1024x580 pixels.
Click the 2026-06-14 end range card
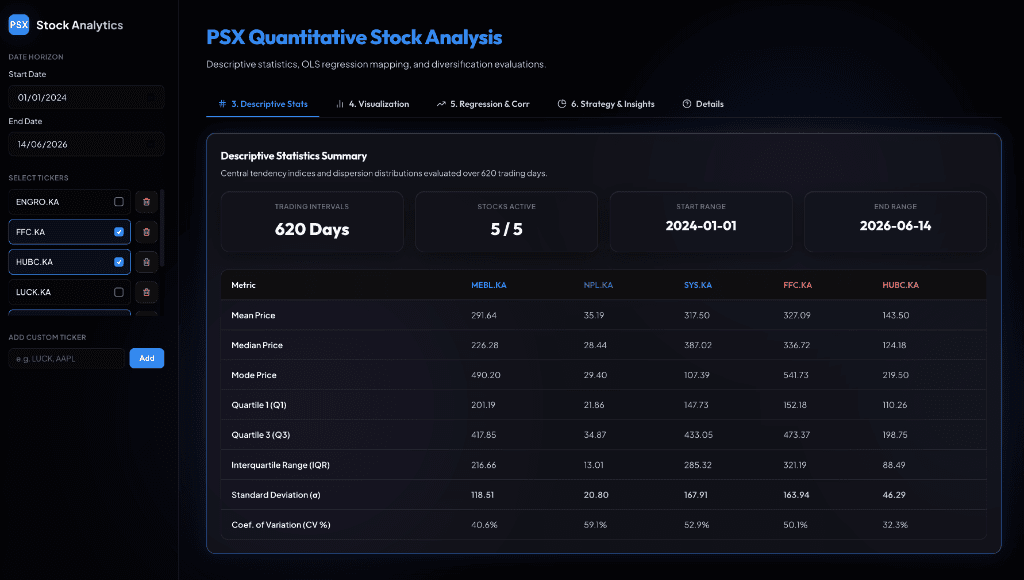click(x=895, y=221)
